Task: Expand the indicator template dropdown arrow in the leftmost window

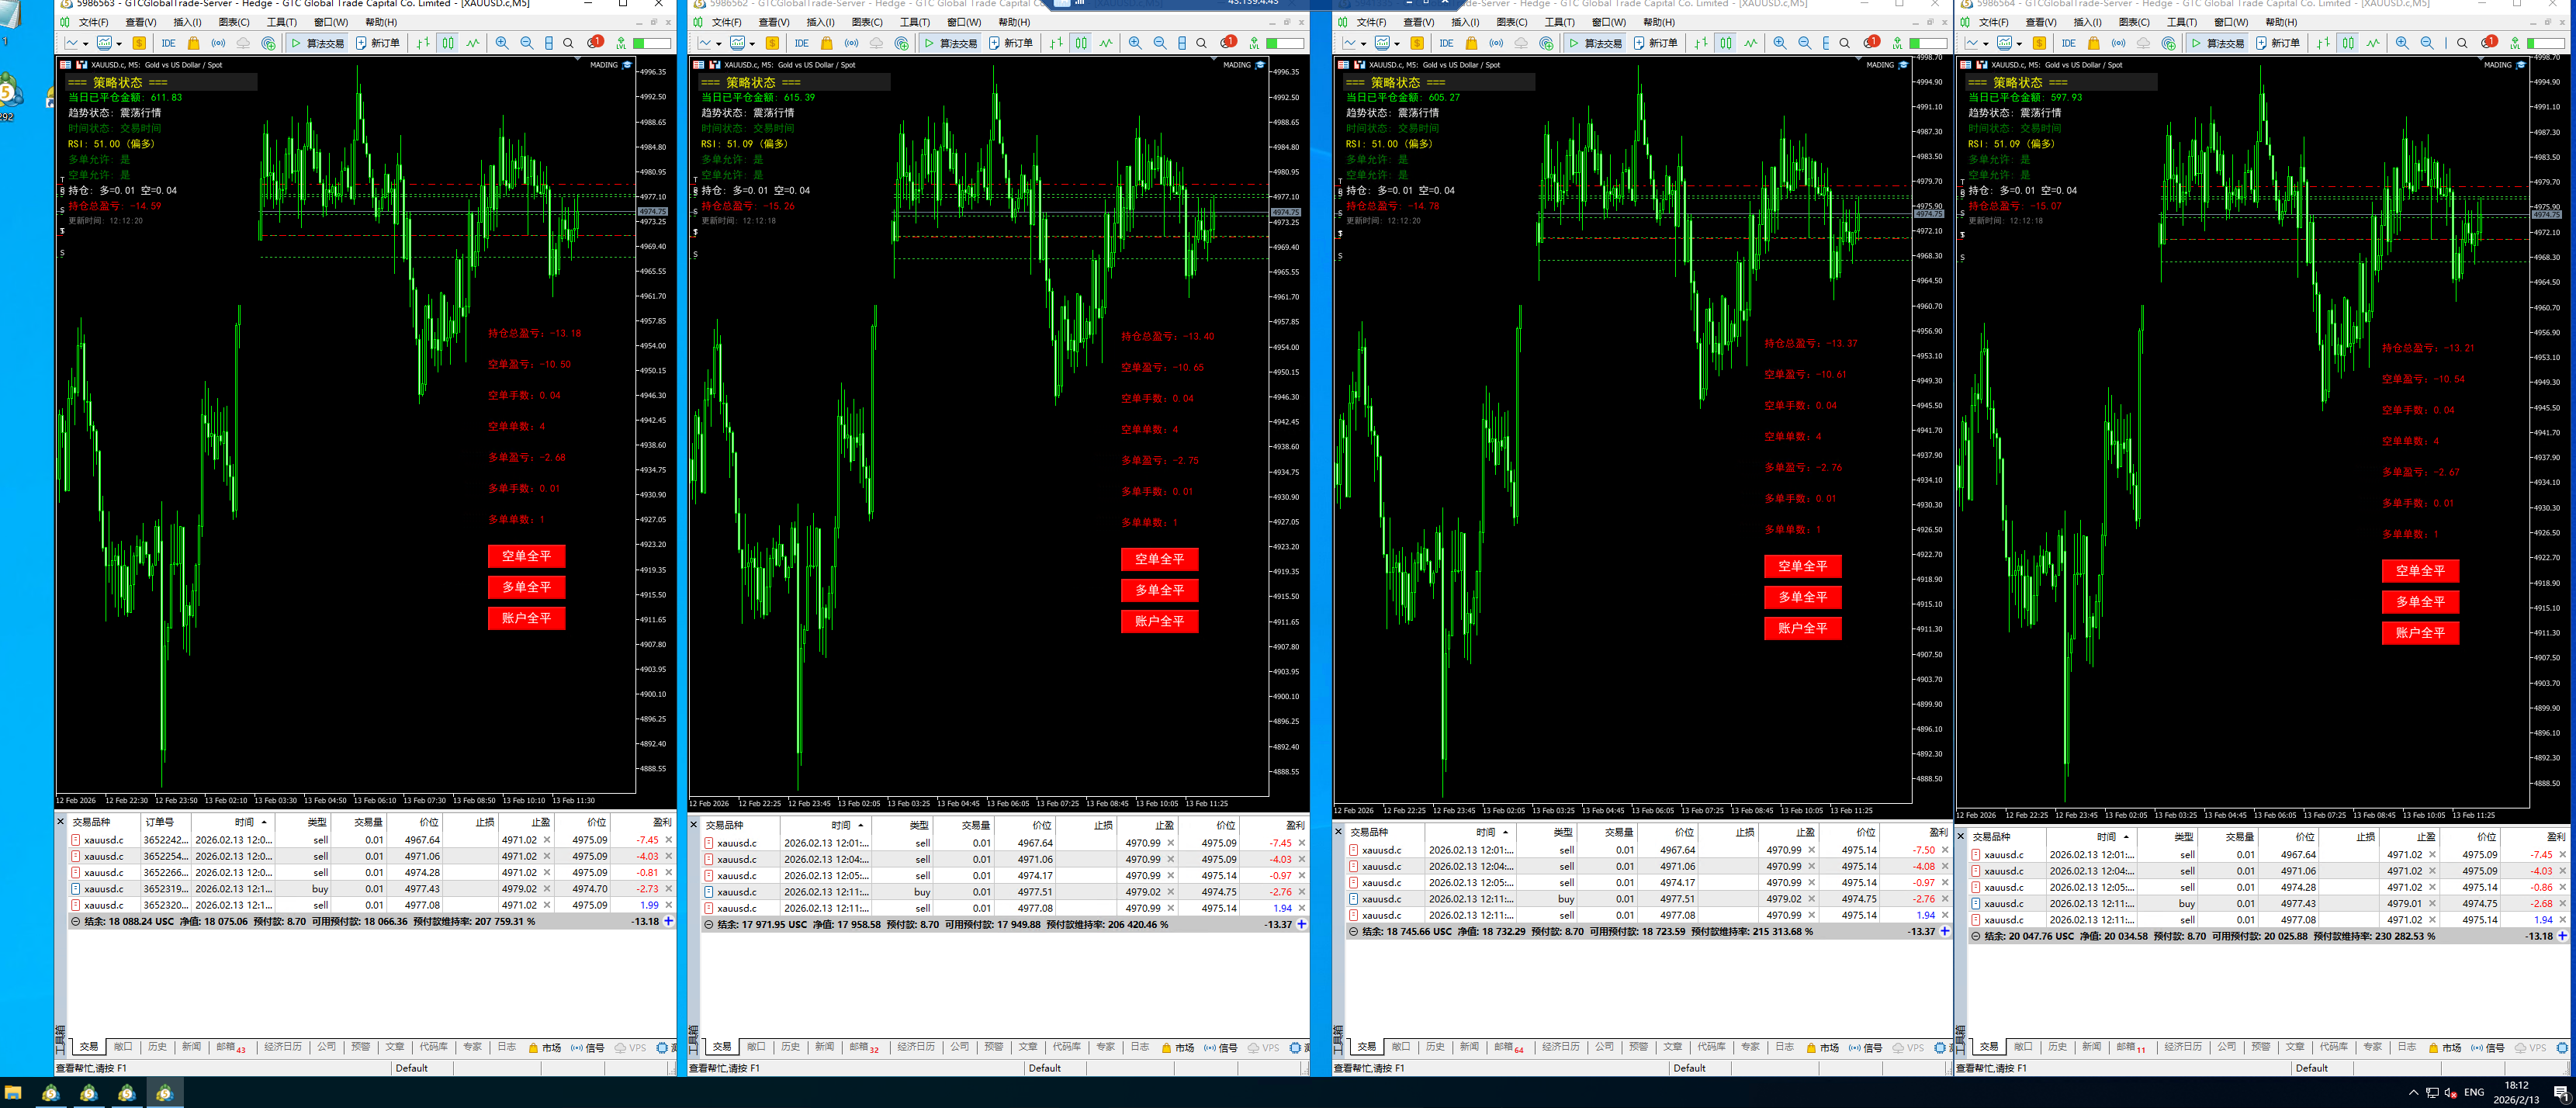Action: pos(119,44)
